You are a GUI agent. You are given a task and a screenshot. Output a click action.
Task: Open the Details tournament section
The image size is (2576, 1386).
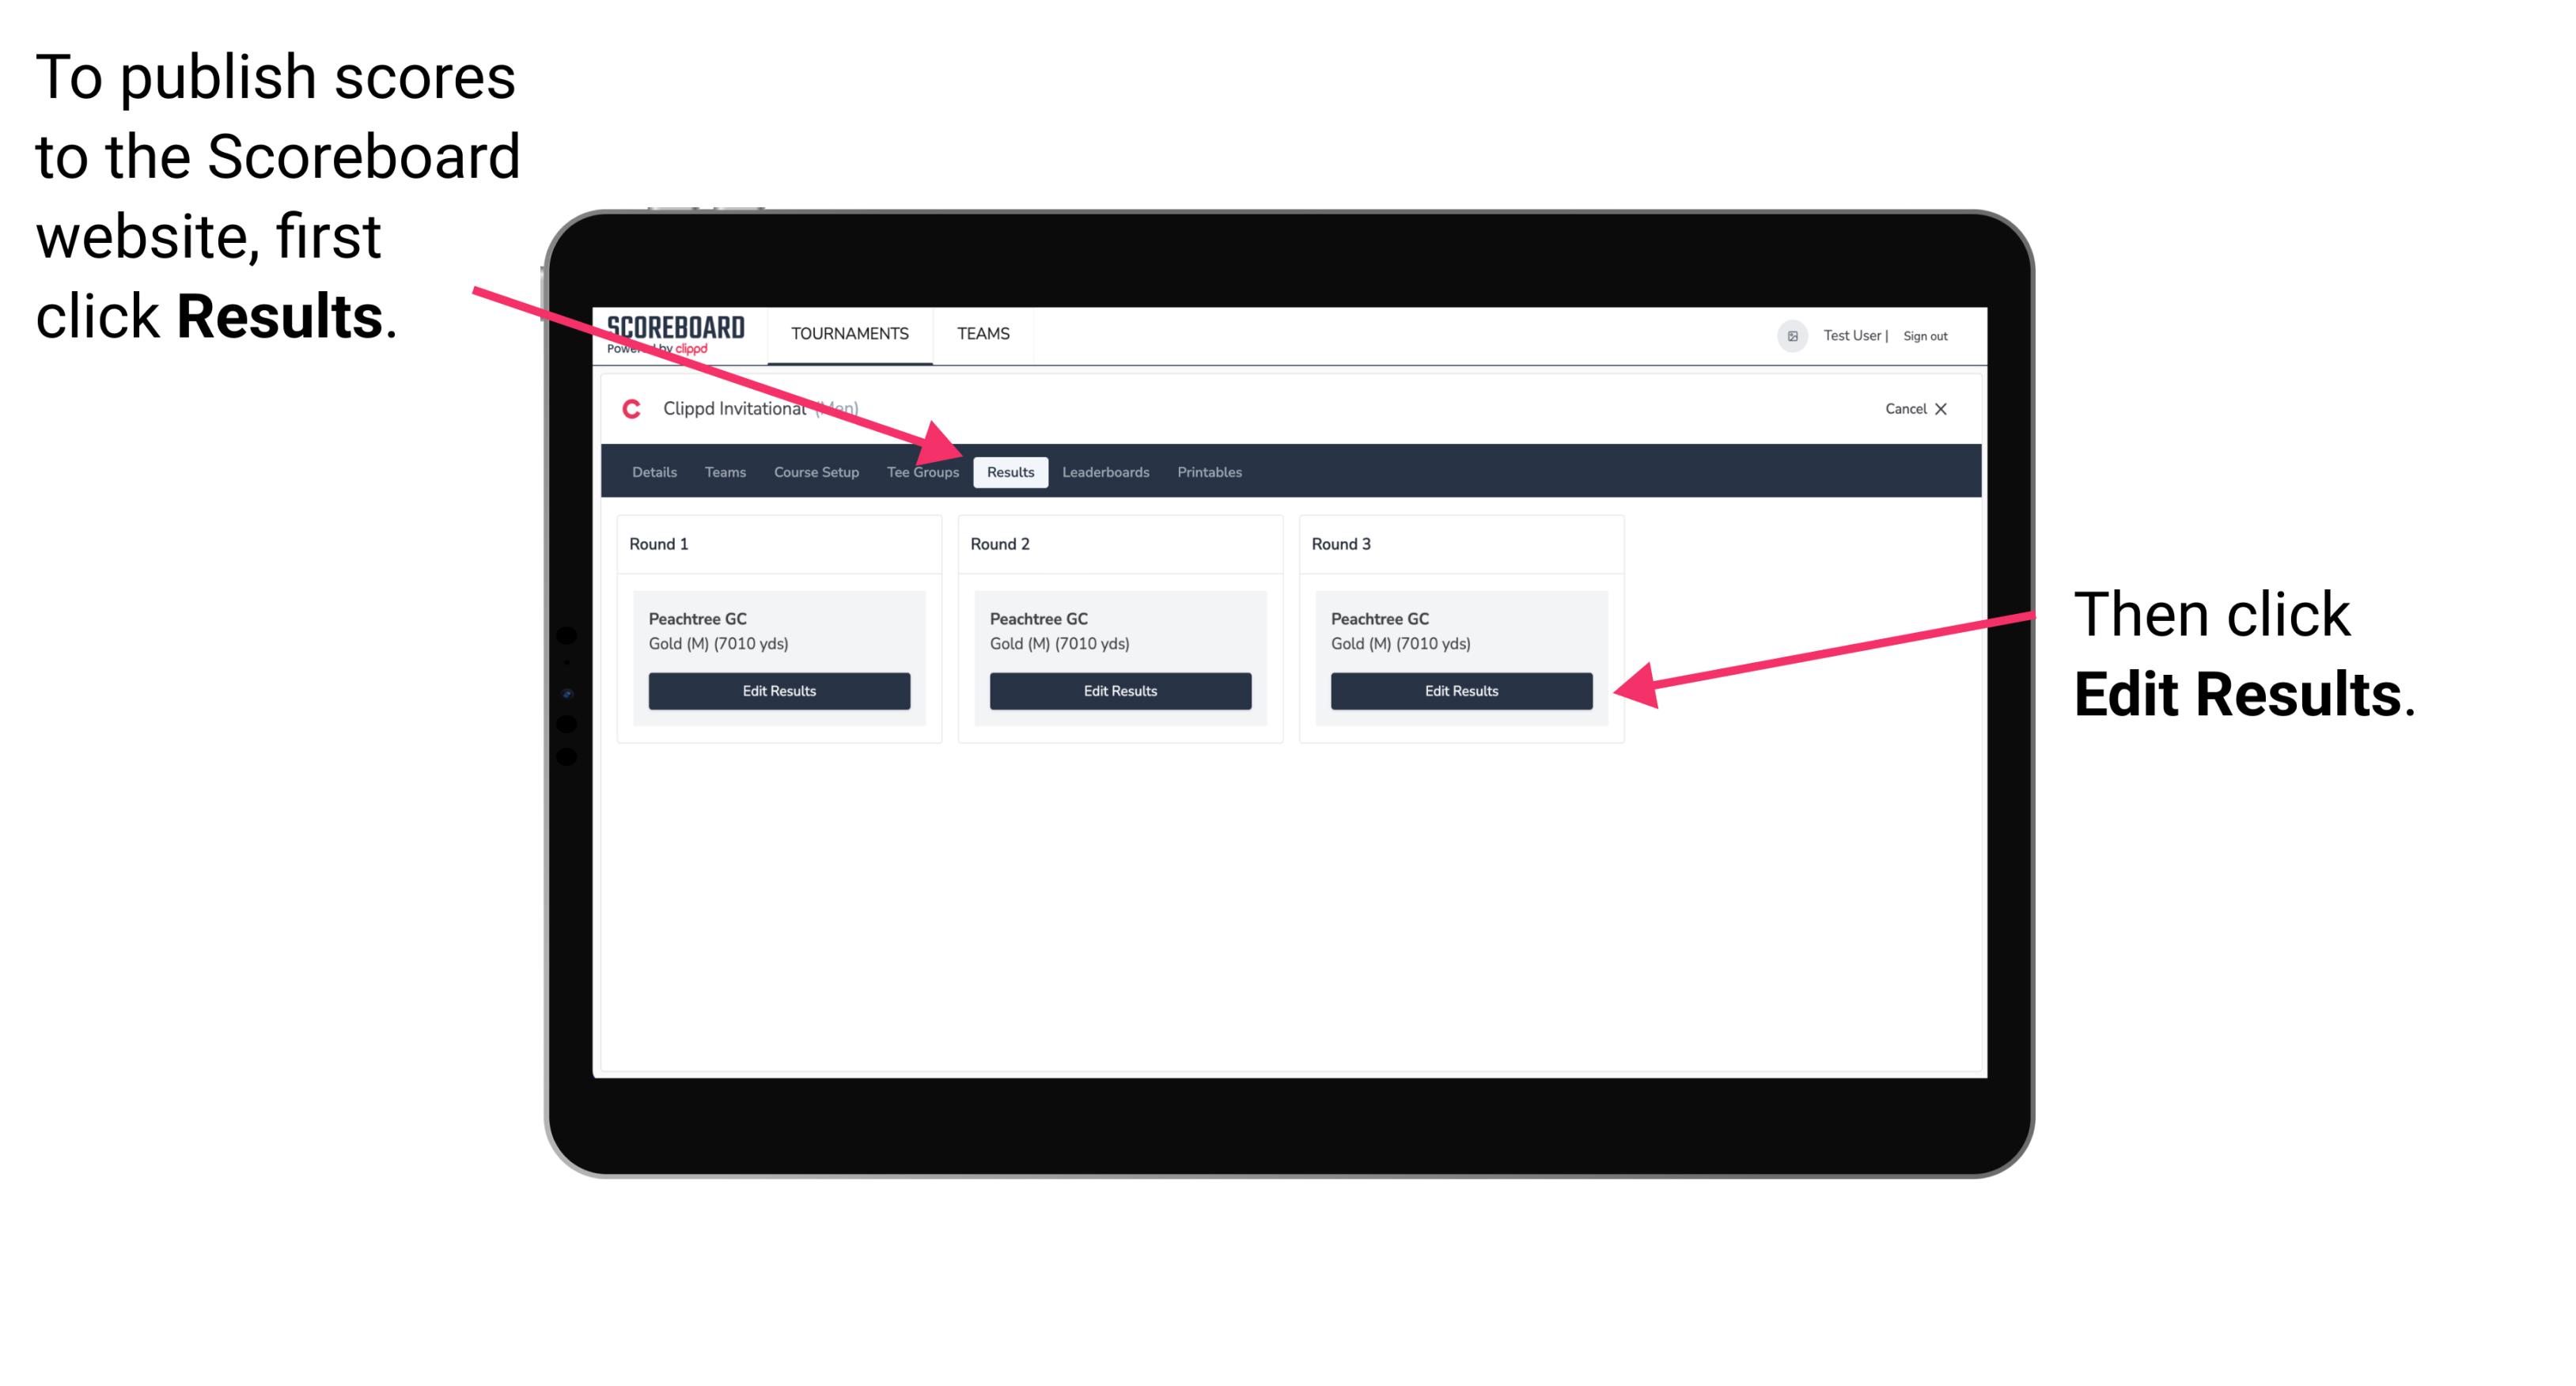pos(656,471)
